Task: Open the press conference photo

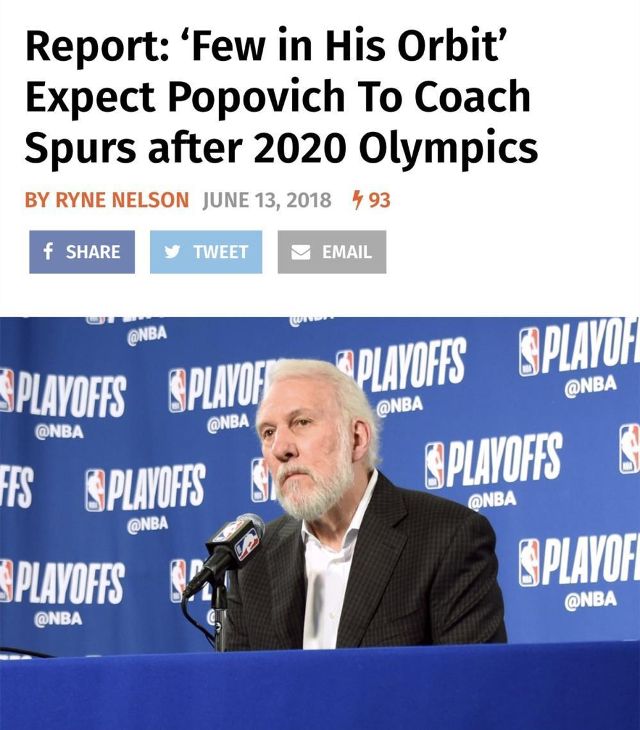Action: 320,523
